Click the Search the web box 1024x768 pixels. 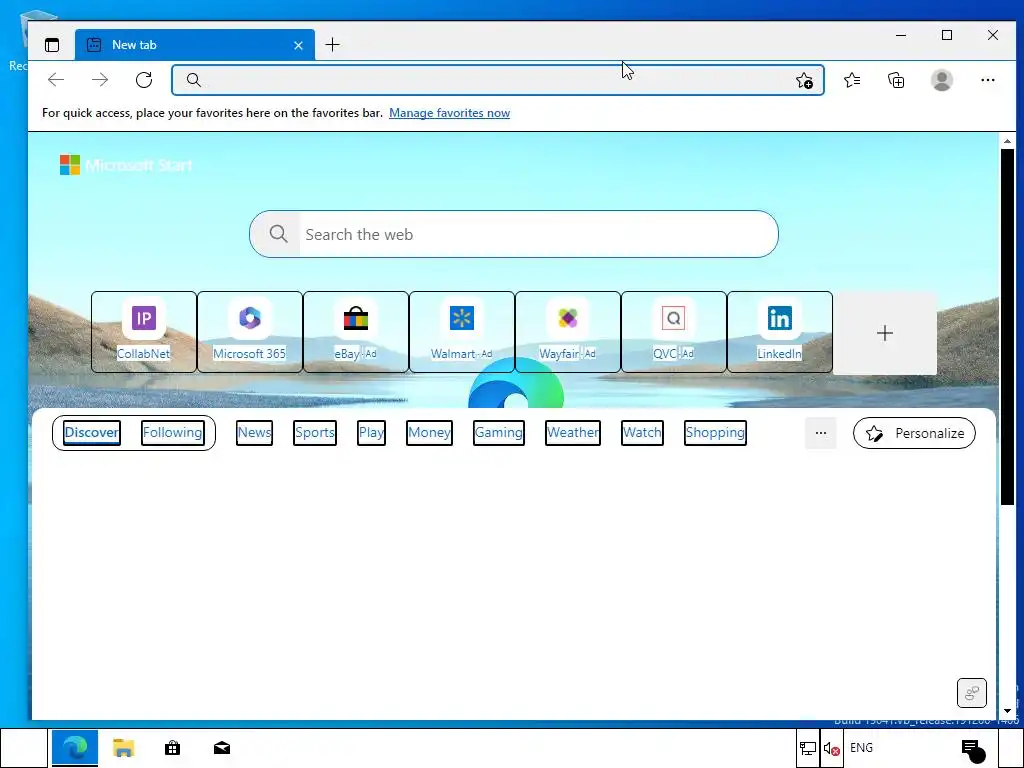tap(514, 234)
